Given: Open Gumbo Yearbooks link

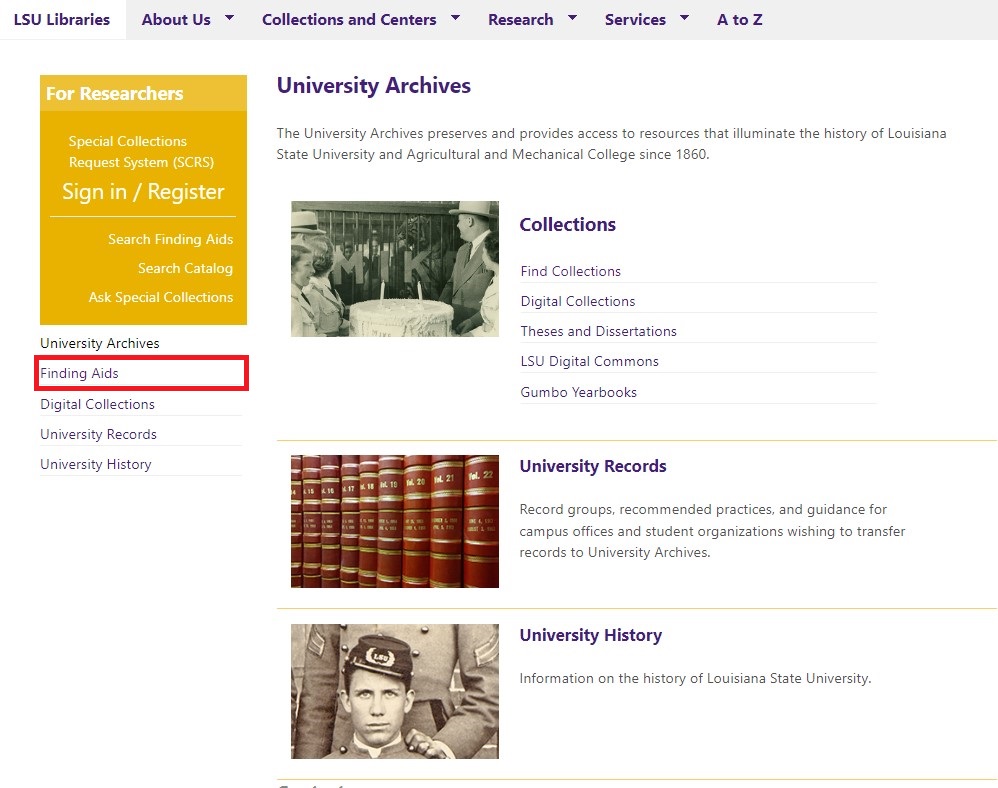Looking at the screenshot, I should (x=579, y=392).
